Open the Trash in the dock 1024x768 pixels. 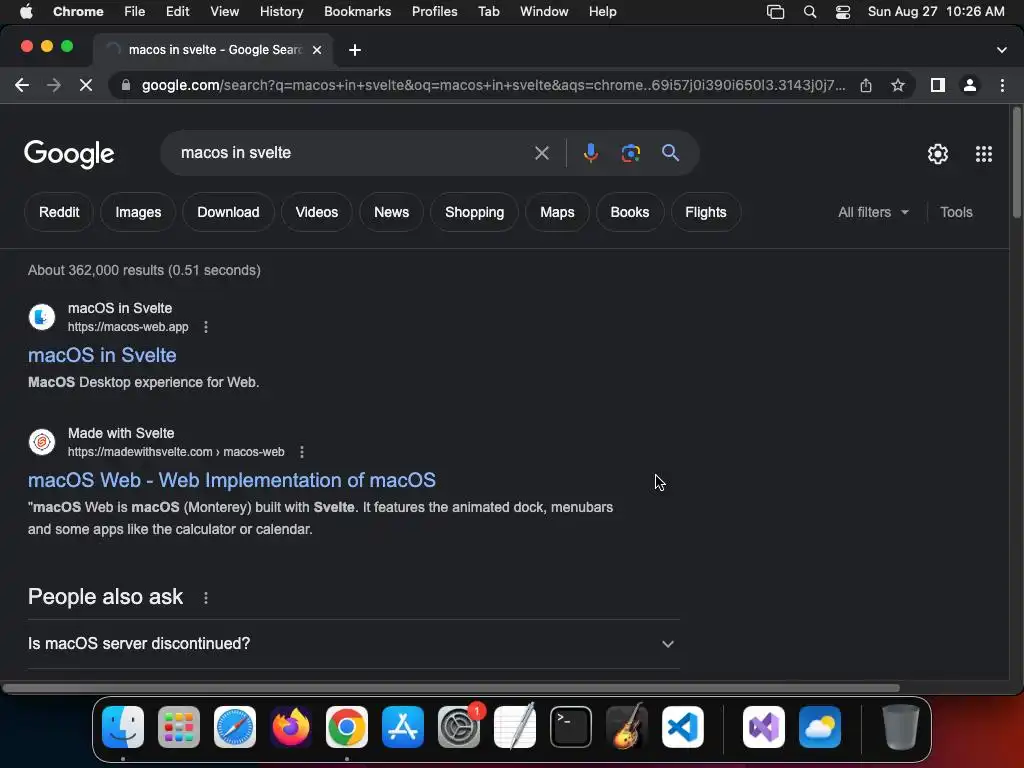point(901,727)
